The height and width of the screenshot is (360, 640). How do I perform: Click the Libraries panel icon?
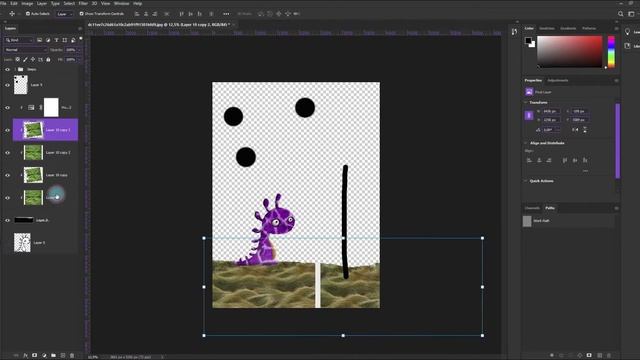tap(627, 46)
